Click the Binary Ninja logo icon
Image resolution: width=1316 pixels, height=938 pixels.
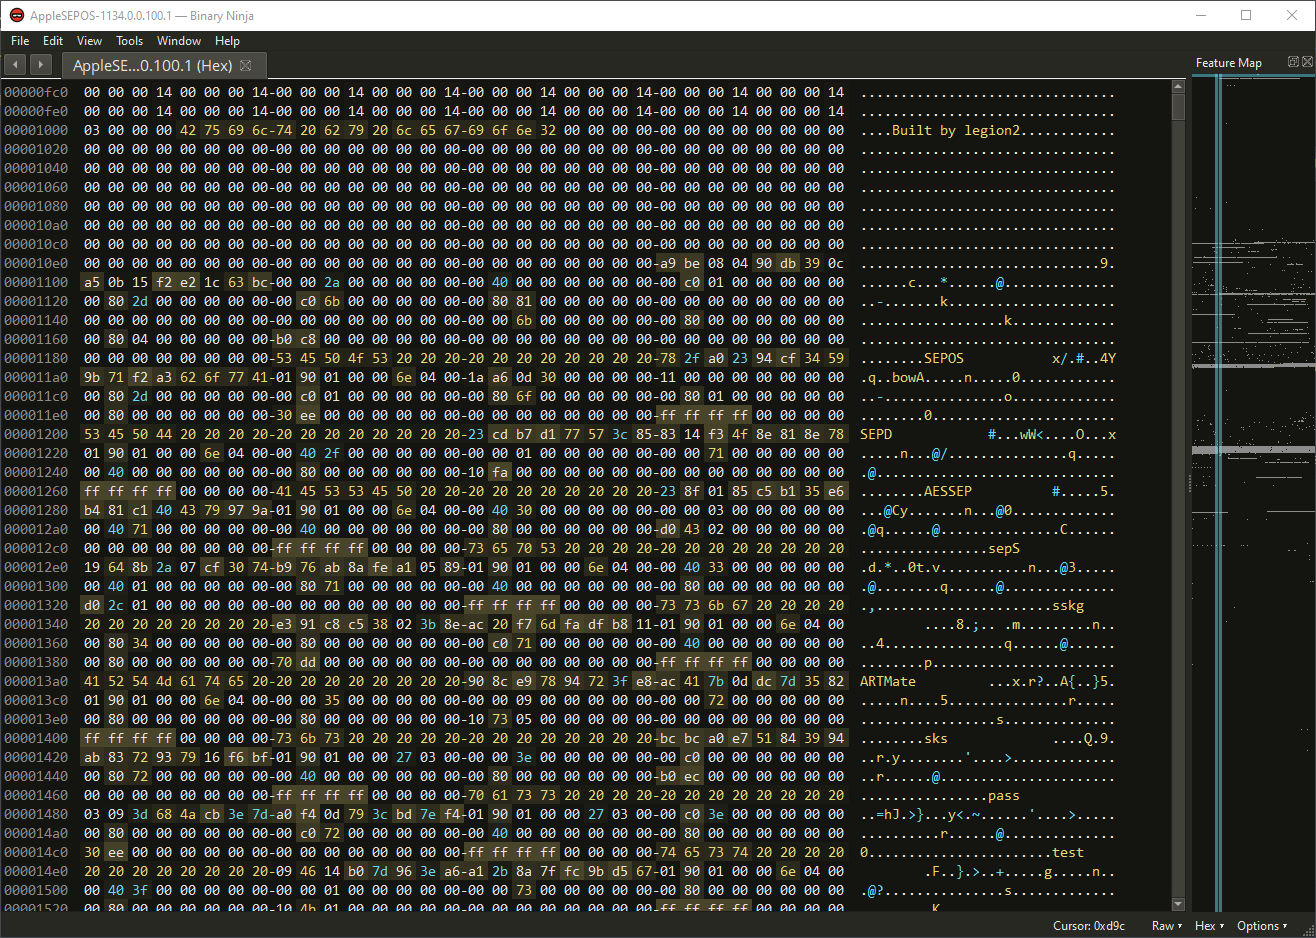click(x=16, y=15)
